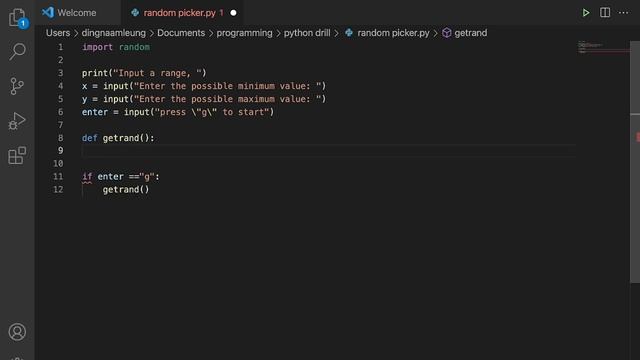640x360 pixels.
Task: Open the Extensions view icon
Action: 17,156
